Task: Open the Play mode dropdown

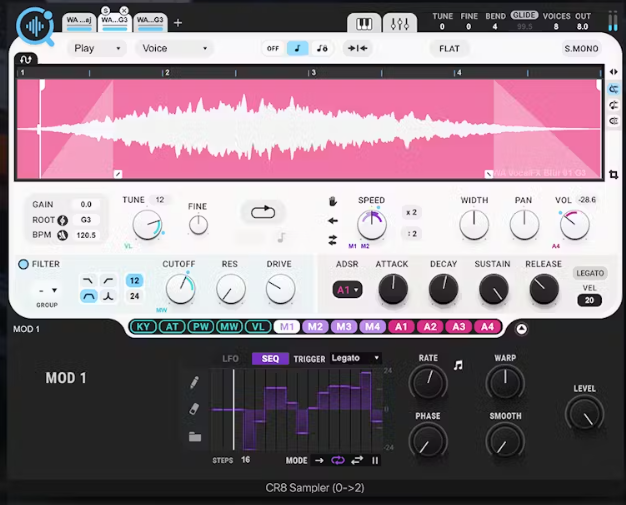Action: (x=97, y=48)
